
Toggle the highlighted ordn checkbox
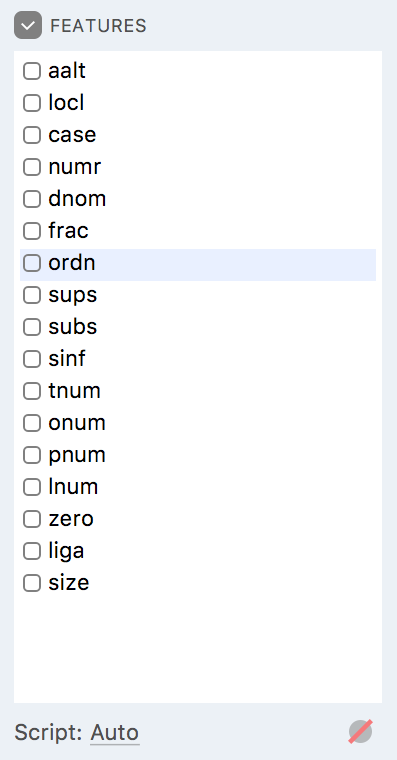coord(32,263)
